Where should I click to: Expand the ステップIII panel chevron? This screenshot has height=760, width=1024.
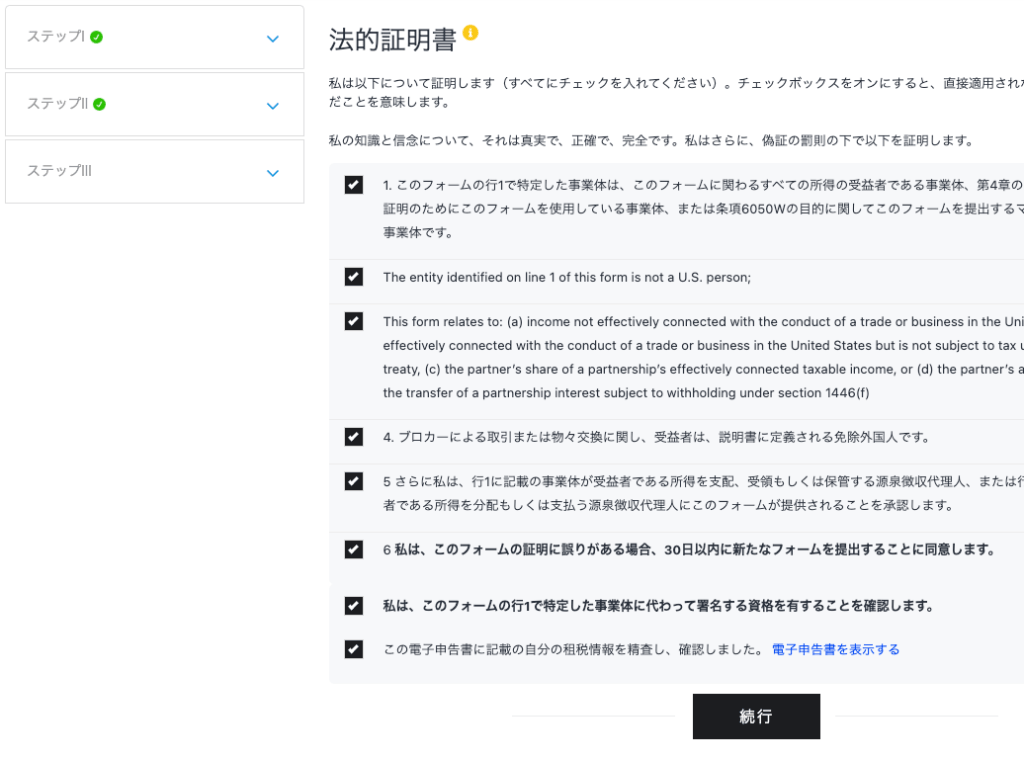(x=273, y=173)
